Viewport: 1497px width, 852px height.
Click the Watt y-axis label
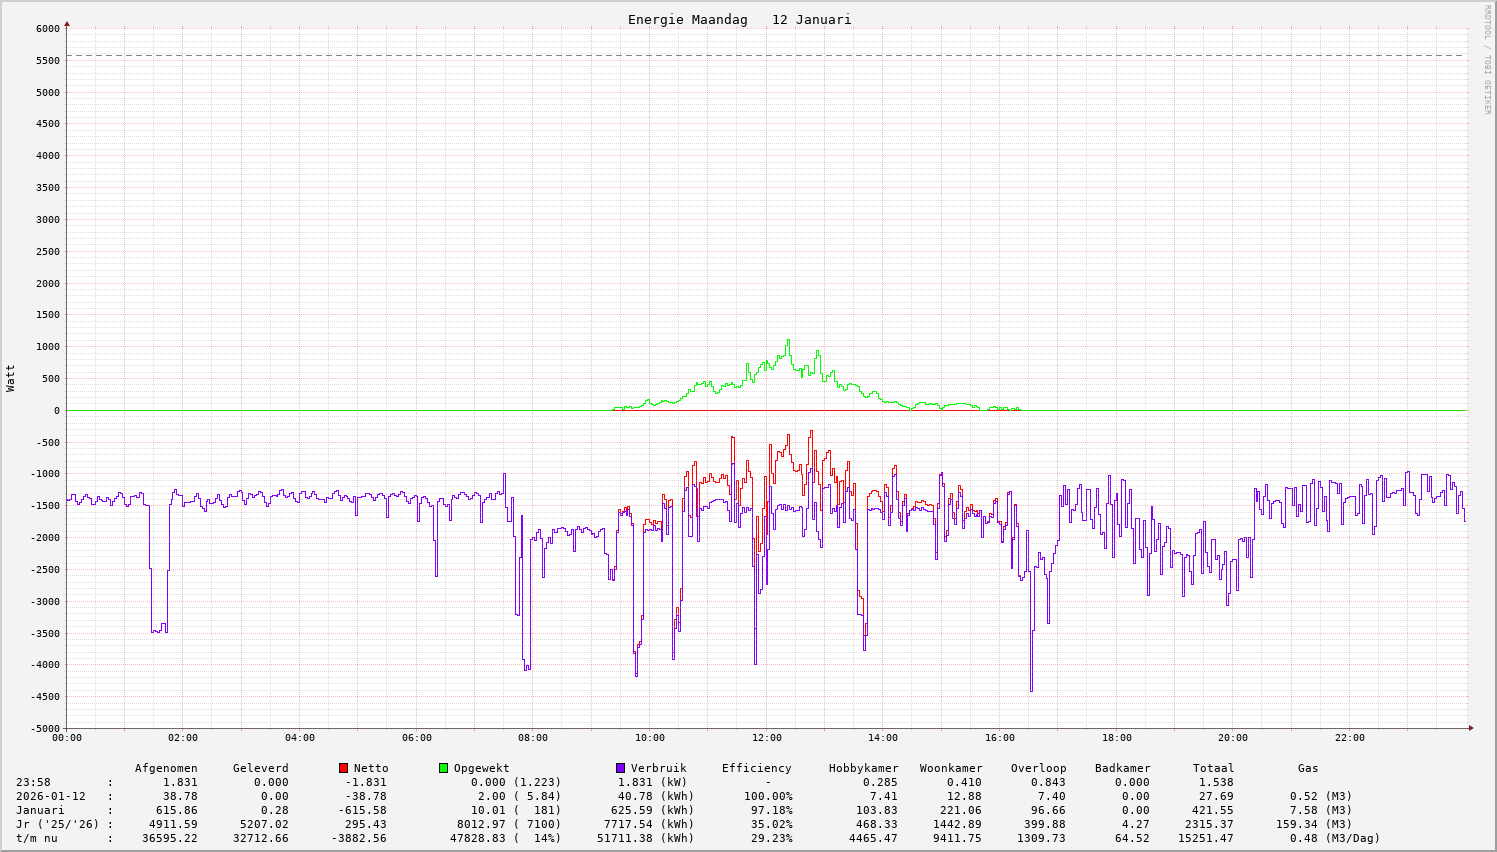coord(11,377)
